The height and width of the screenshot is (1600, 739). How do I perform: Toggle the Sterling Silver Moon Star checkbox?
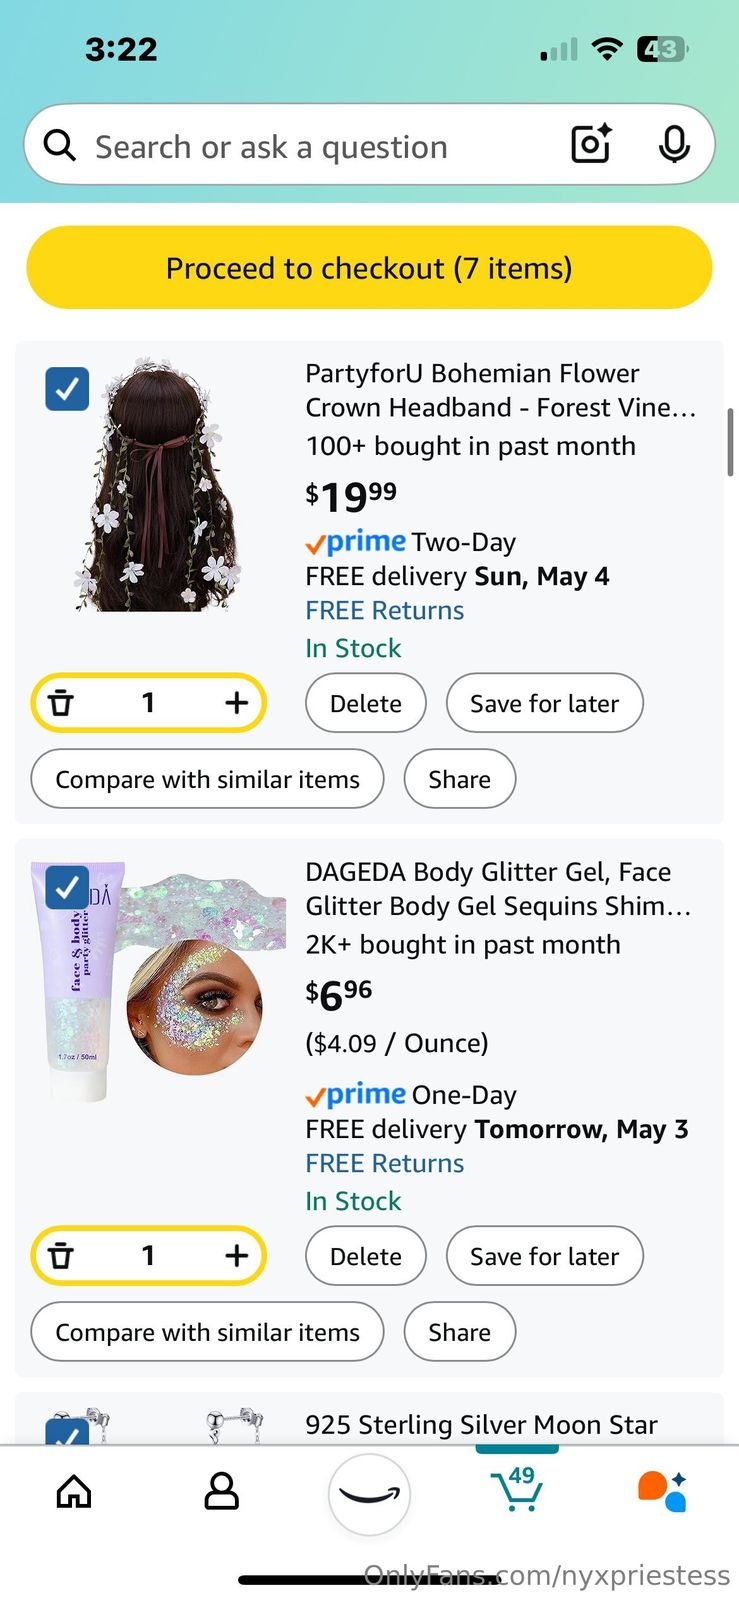coord(67,1434)
